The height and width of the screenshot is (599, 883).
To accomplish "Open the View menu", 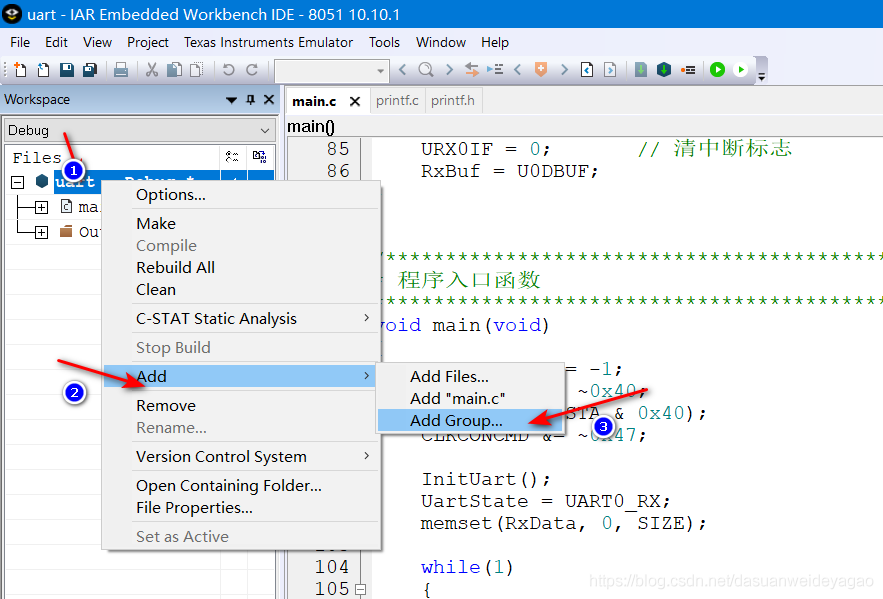I will point(97,42).
